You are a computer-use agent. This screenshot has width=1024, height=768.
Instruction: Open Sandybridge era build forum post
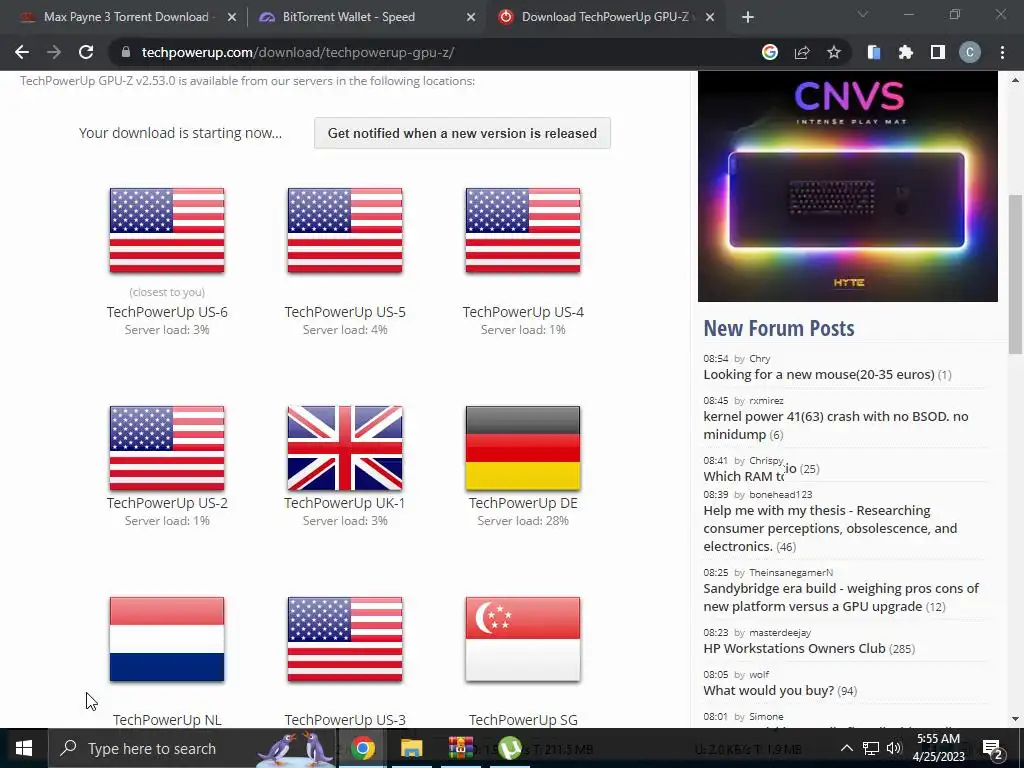[x=841, y=598]
